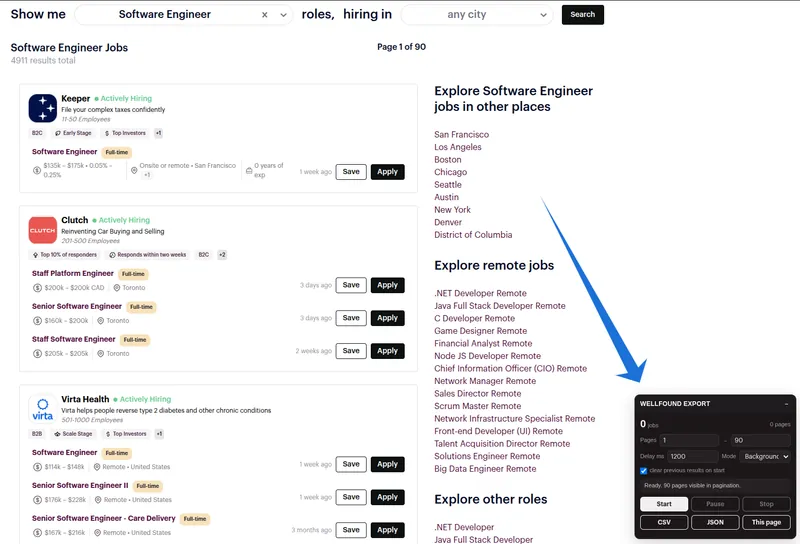Click Keeper's Top Investors tag
Screen dimensions: 800x544
pyautogui.click(x=125, y=133)
